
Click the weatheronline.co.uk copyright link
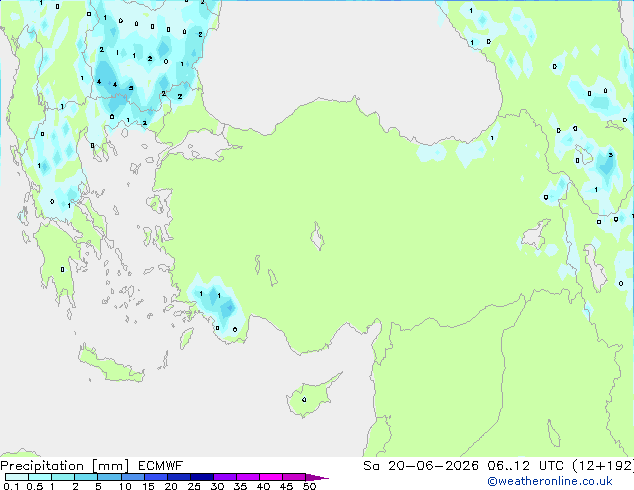[x=550, y=481]
